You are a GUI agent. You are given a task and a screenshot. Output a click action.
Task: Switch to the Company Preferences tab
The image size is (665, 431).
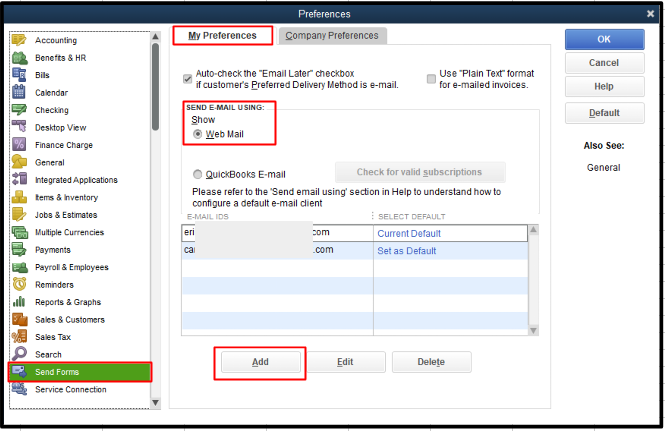click(332, 36)
